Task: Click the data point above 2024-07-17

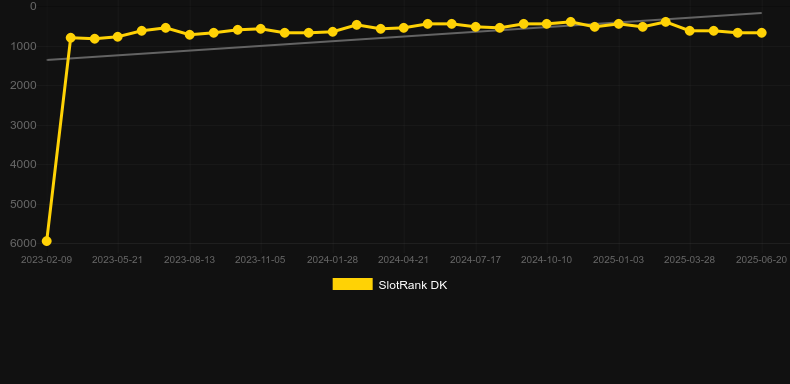Action: pos(476,27)
